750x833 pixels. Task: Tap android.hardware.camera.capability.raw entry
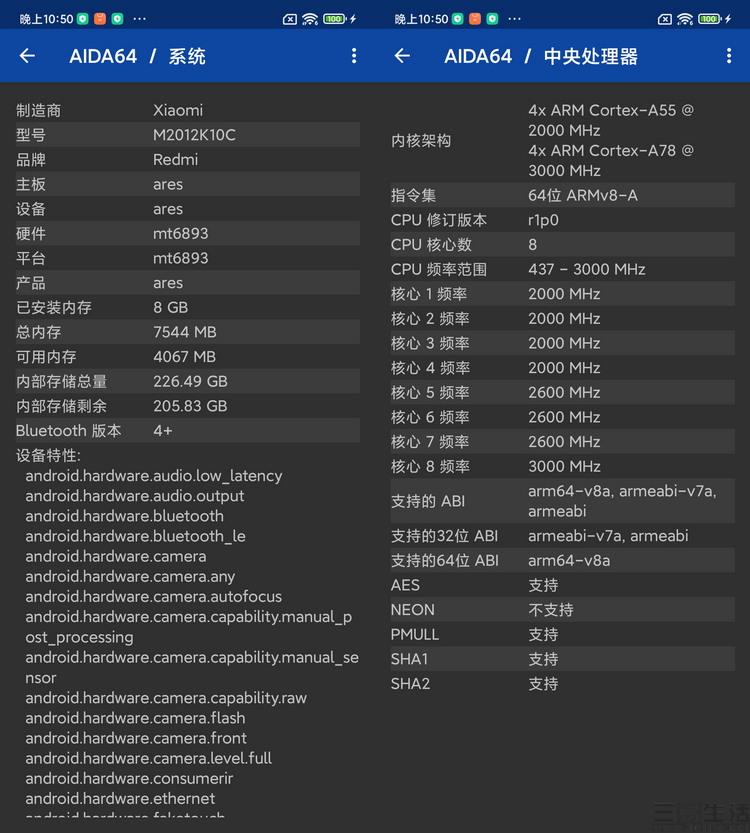pos(166,698)
